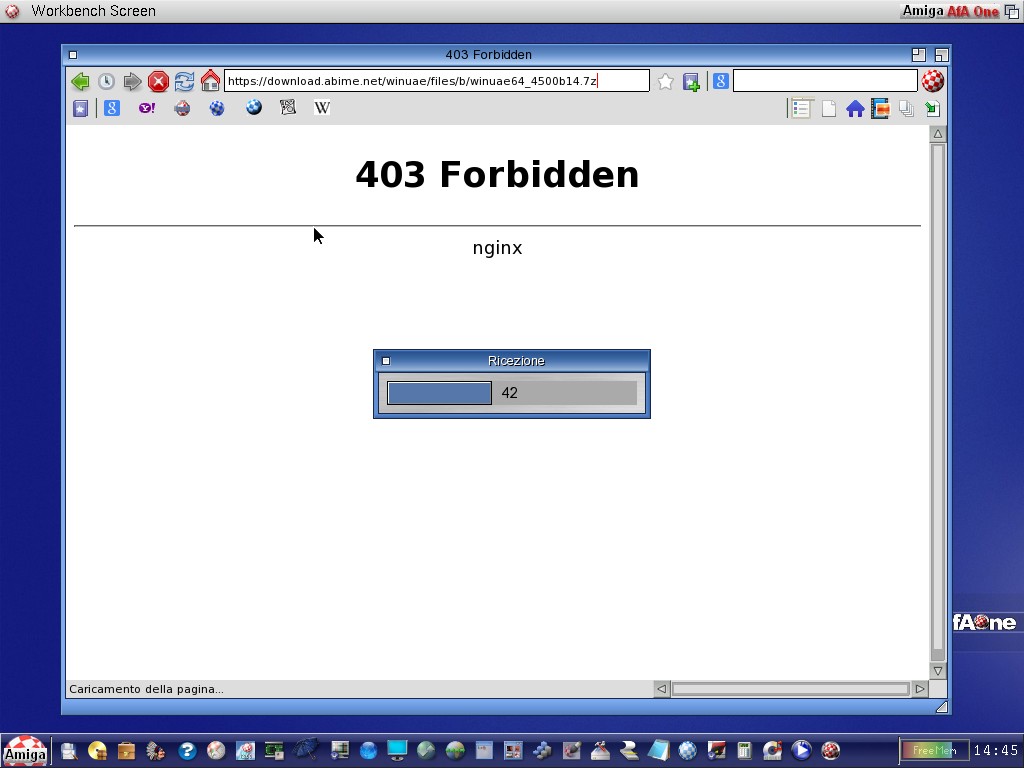
Task: Click the forward arrow button
Action: click(132, 82)
